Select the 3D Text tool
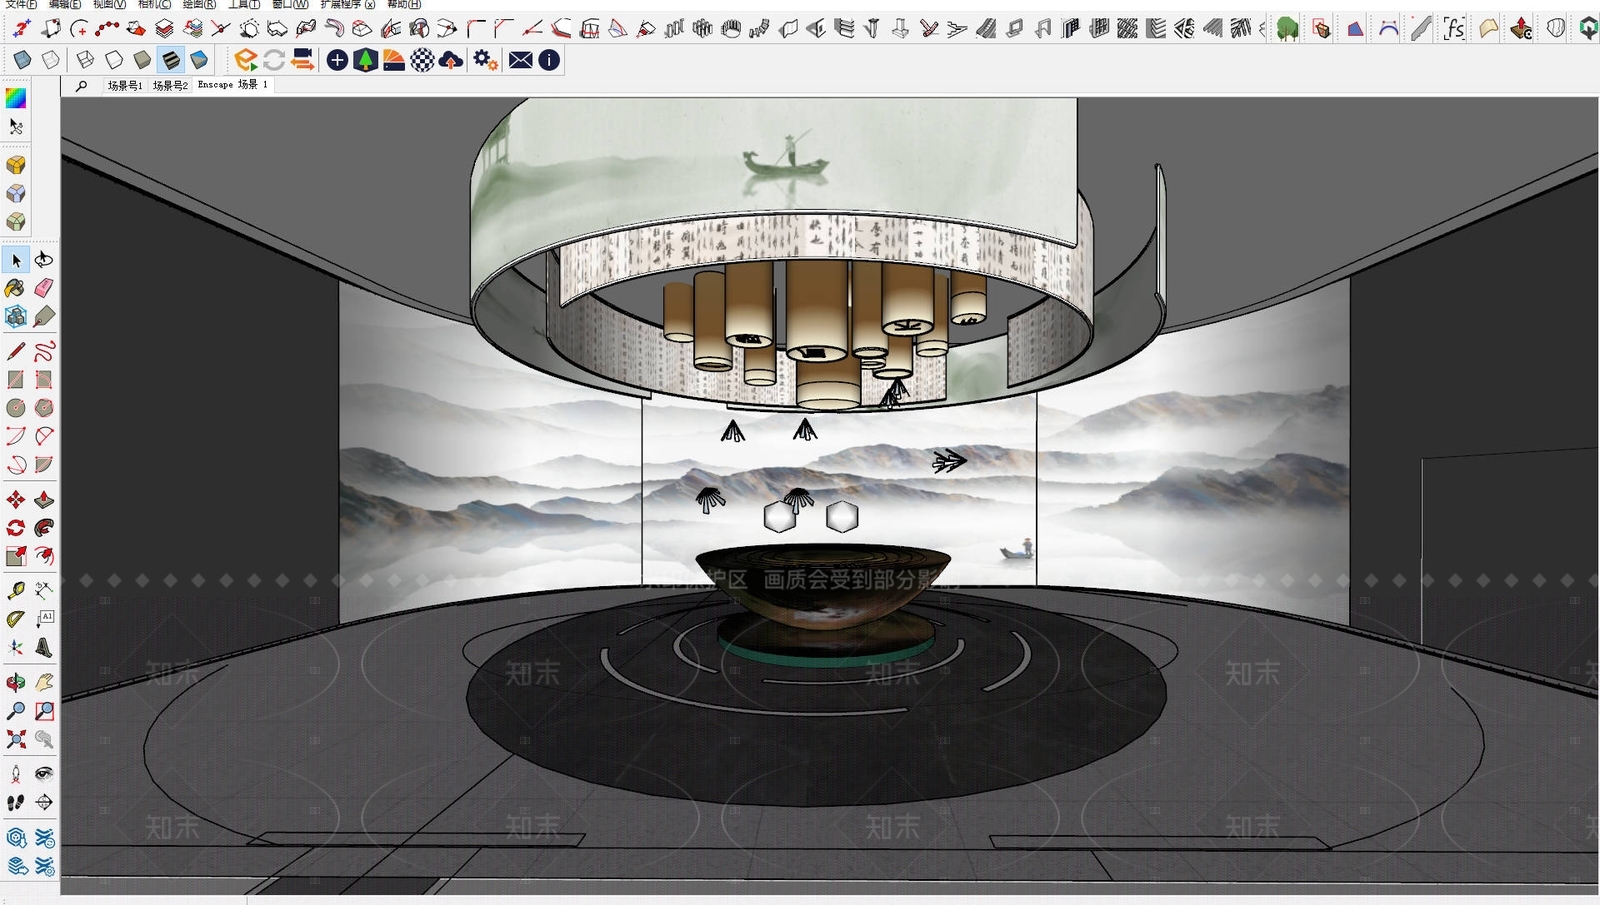1600x905 pixels. (44, 647)
